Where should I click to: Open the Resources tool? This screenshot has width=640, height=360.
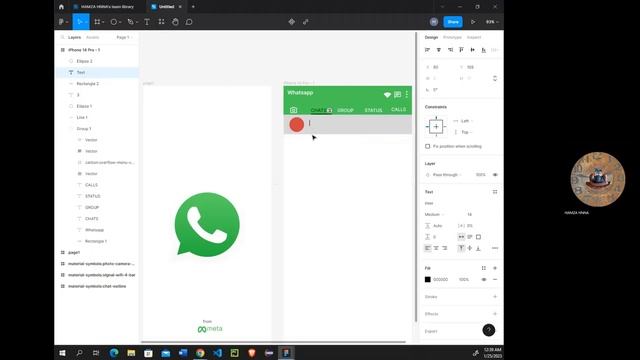(162, 22)
